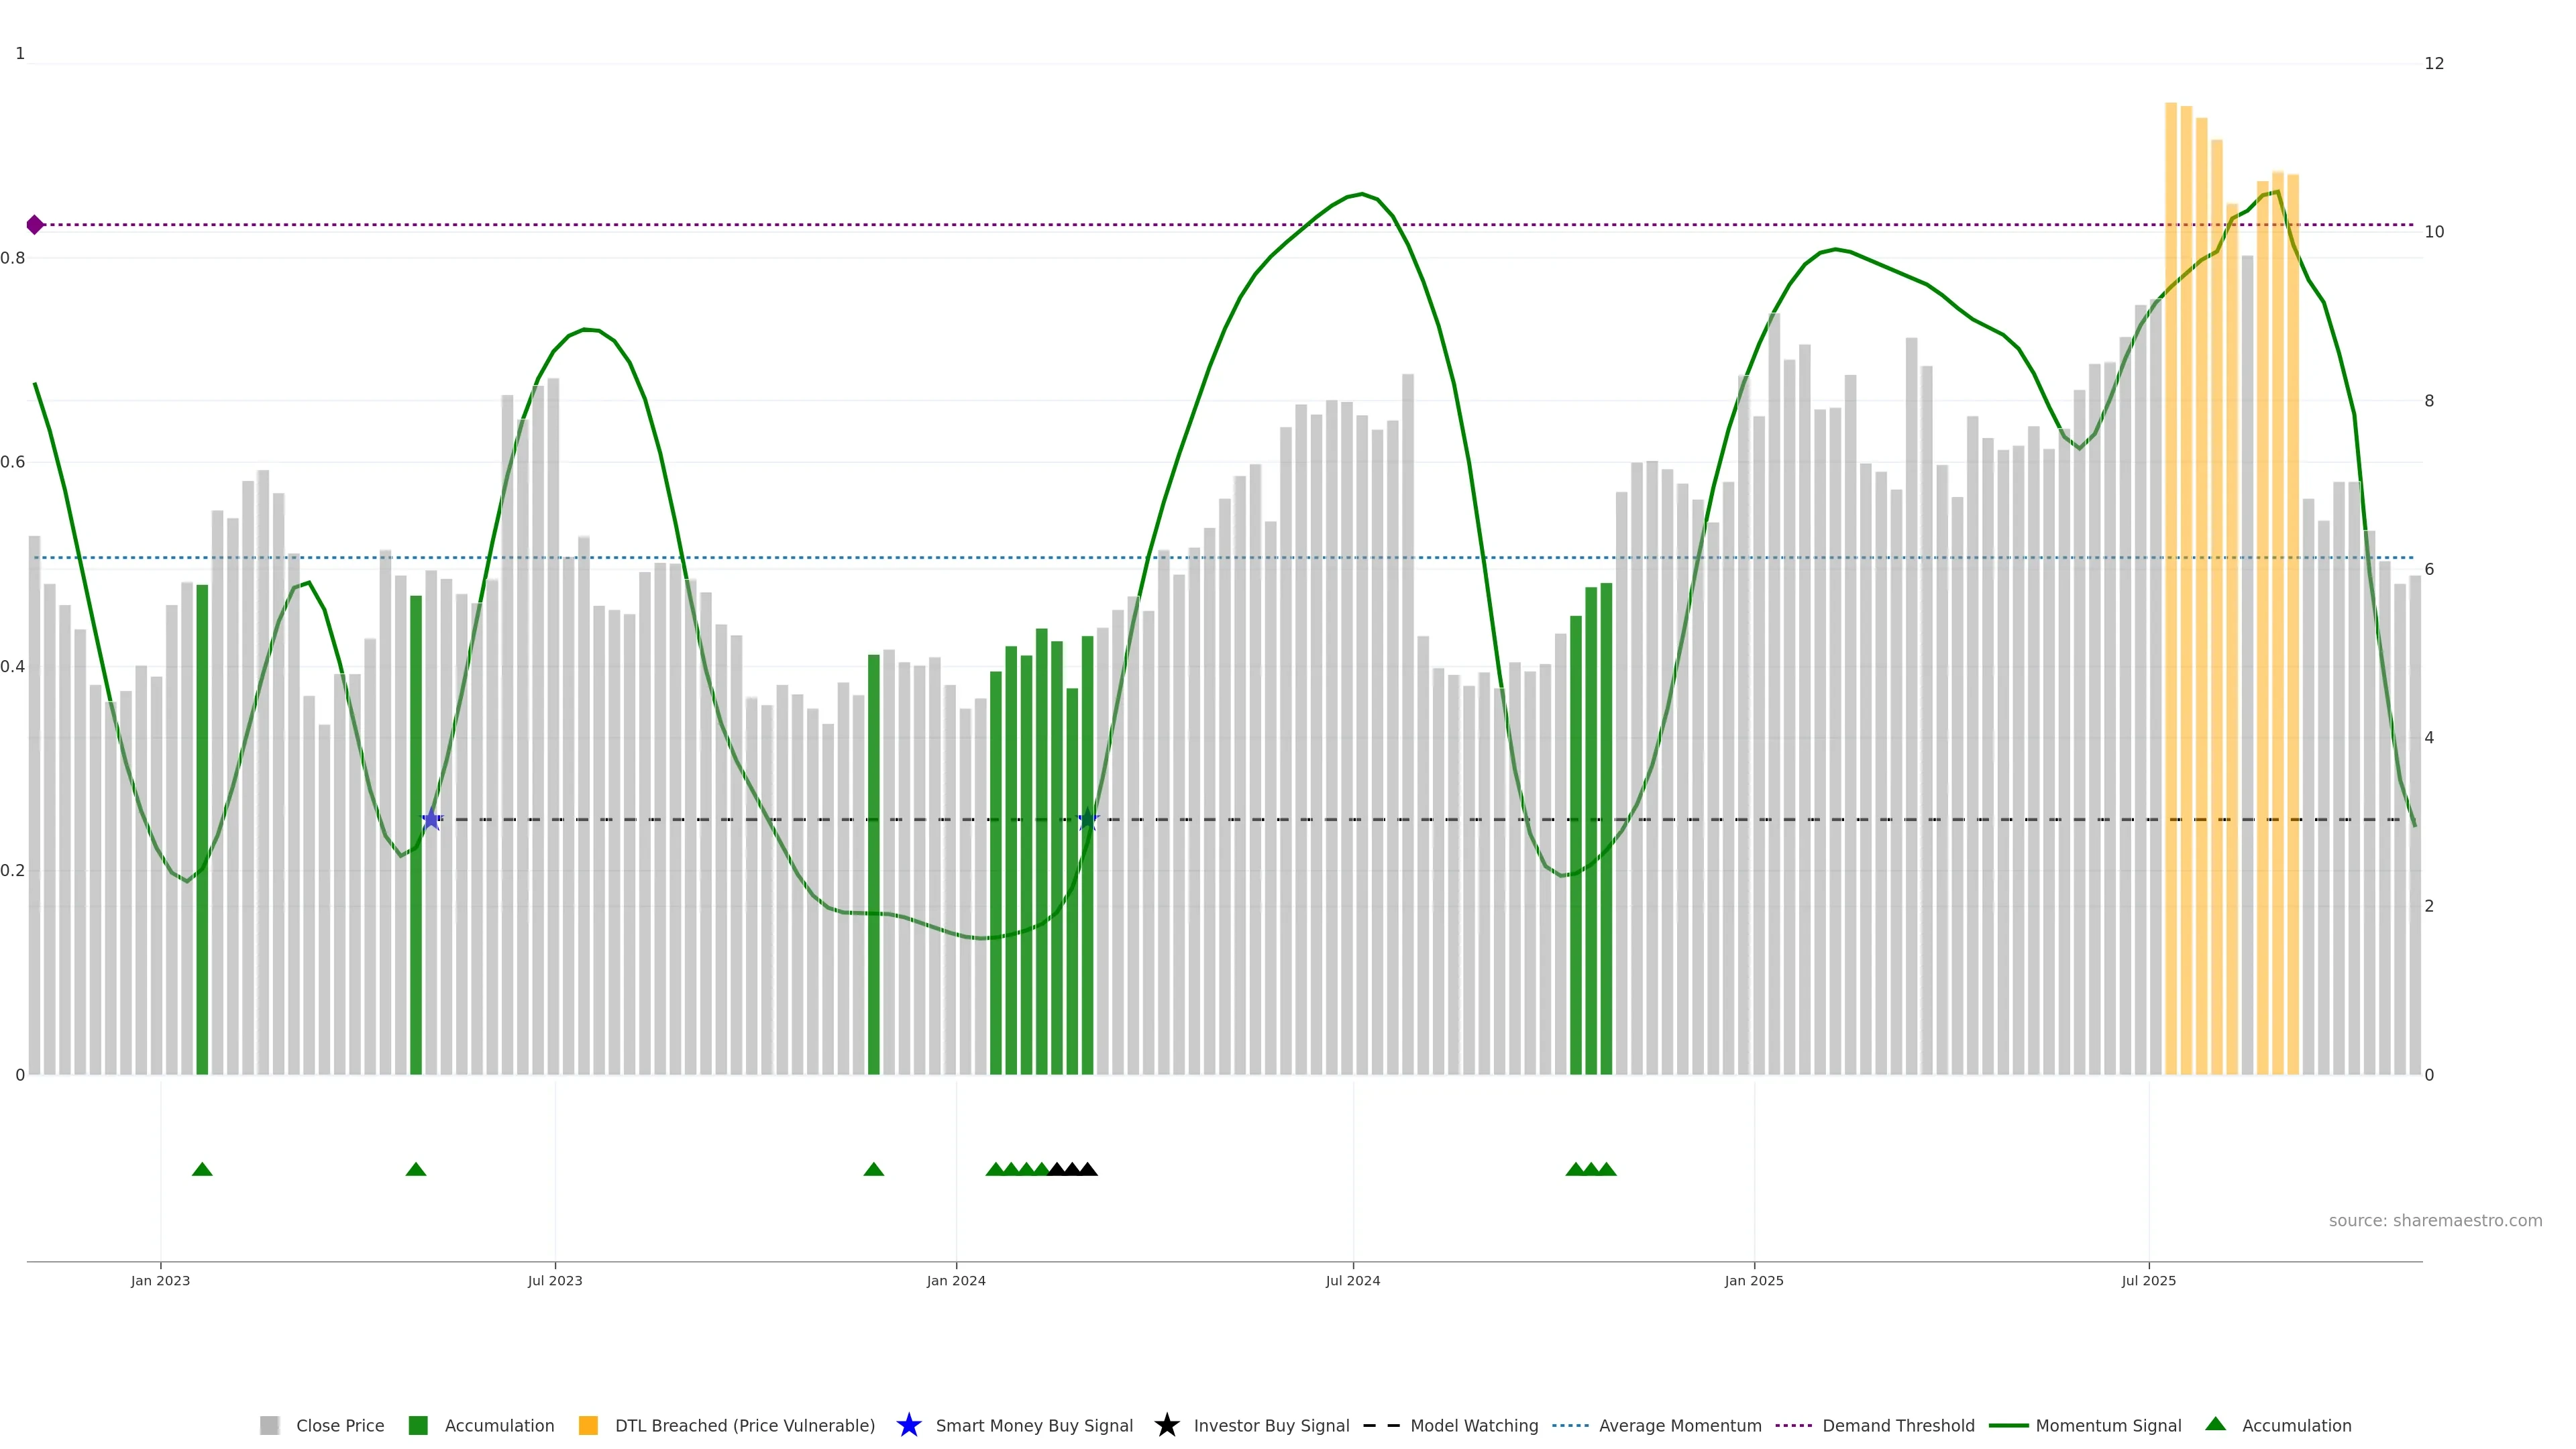Toggle the Momentum Signal legend entry

click(2108, 1425)
